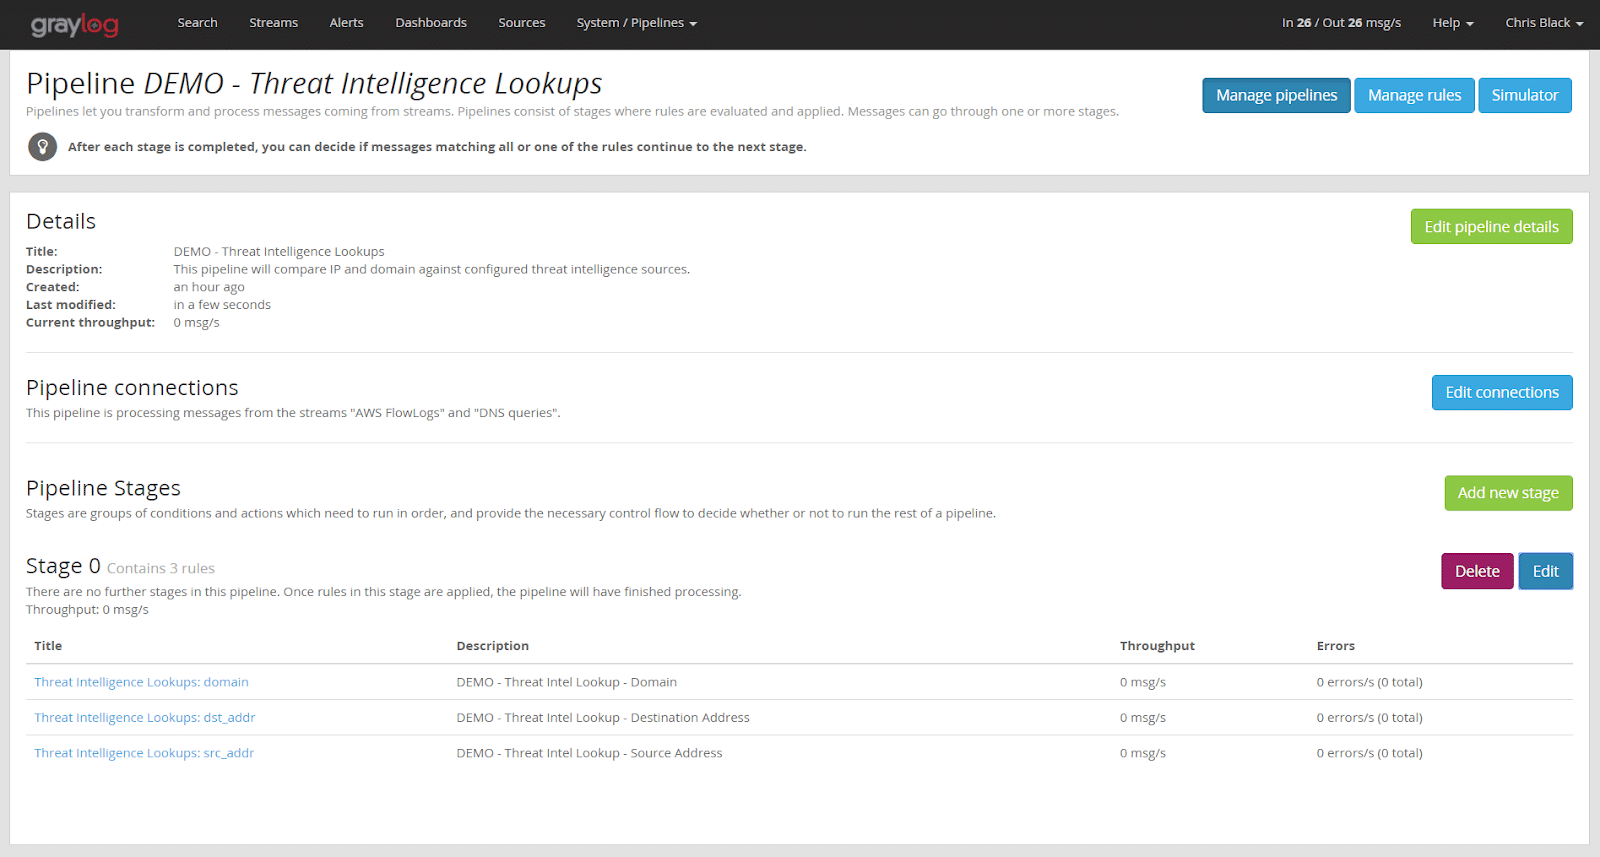Image resolution: width=1600 pixels, height=857 pixels.
Task: Open the Streams menu item
Action: 273,23
